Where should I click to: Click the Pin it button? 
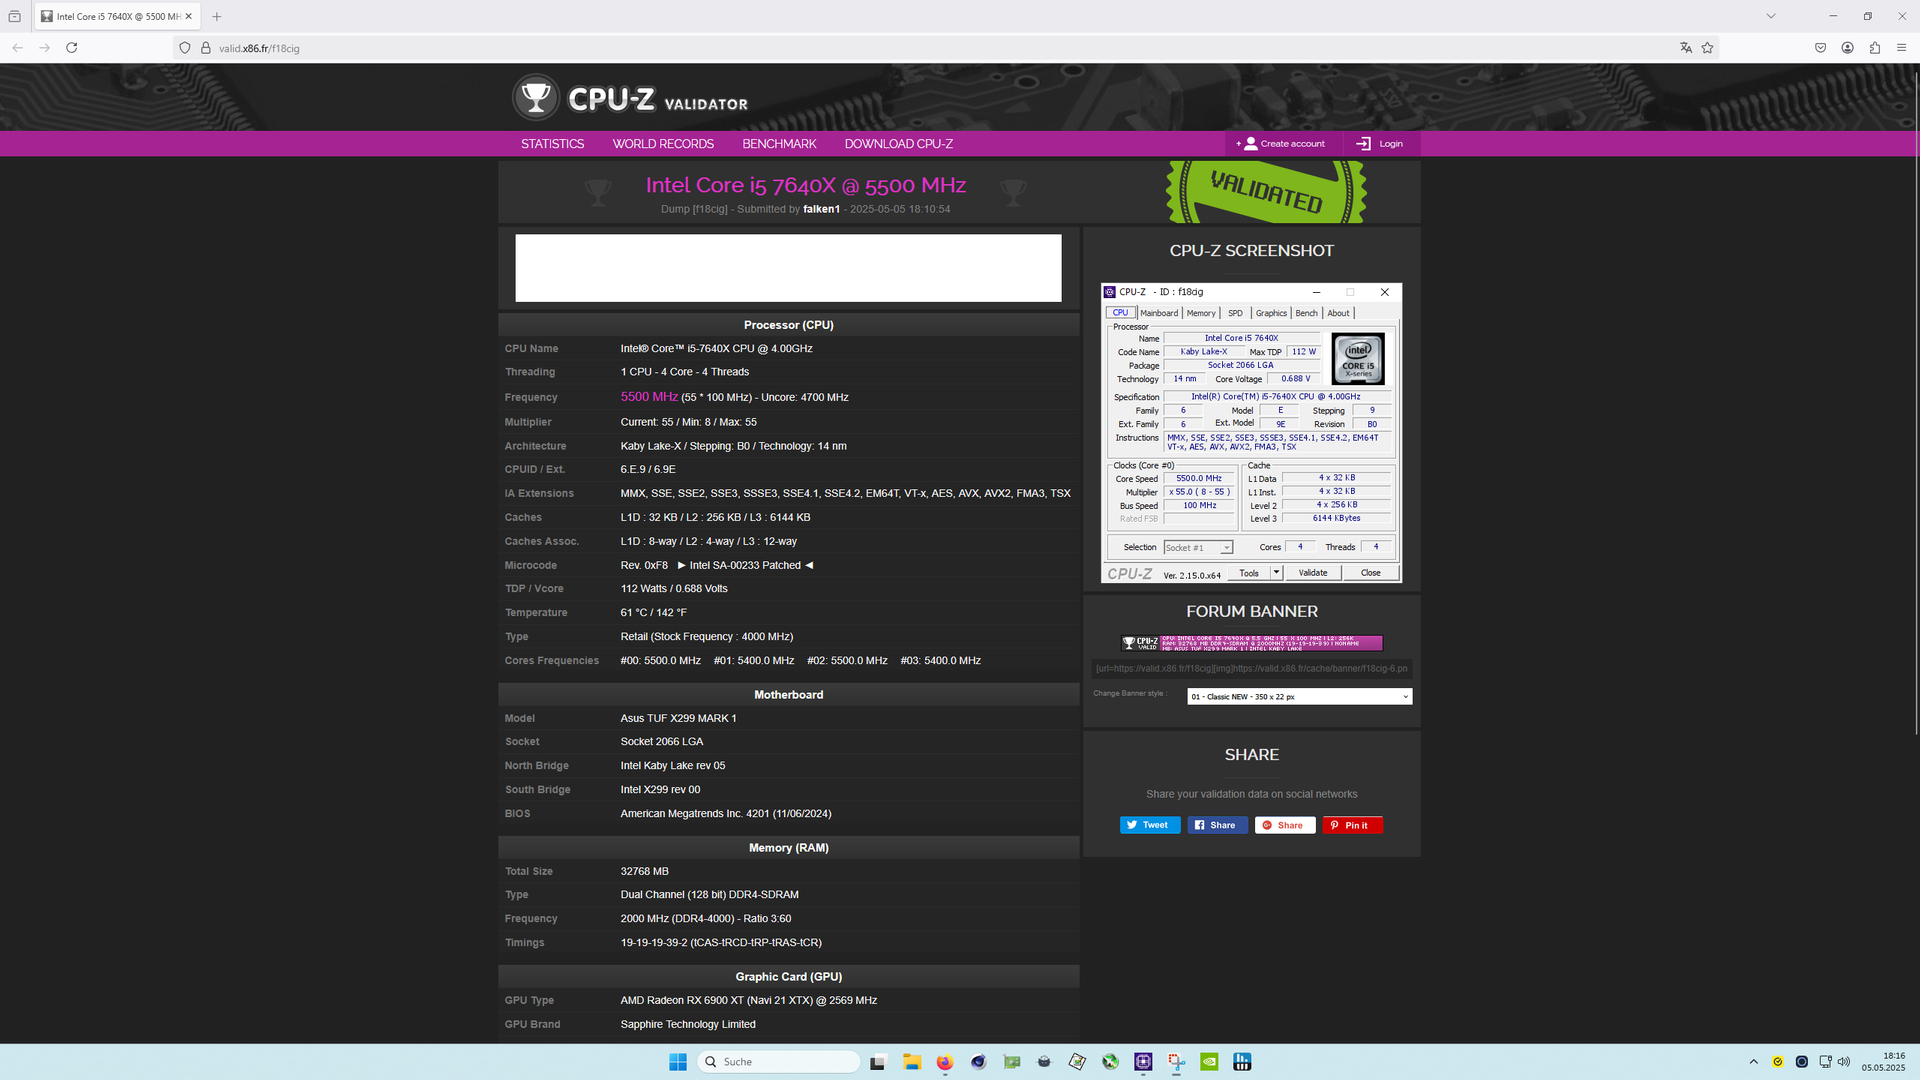(1353, 825)
